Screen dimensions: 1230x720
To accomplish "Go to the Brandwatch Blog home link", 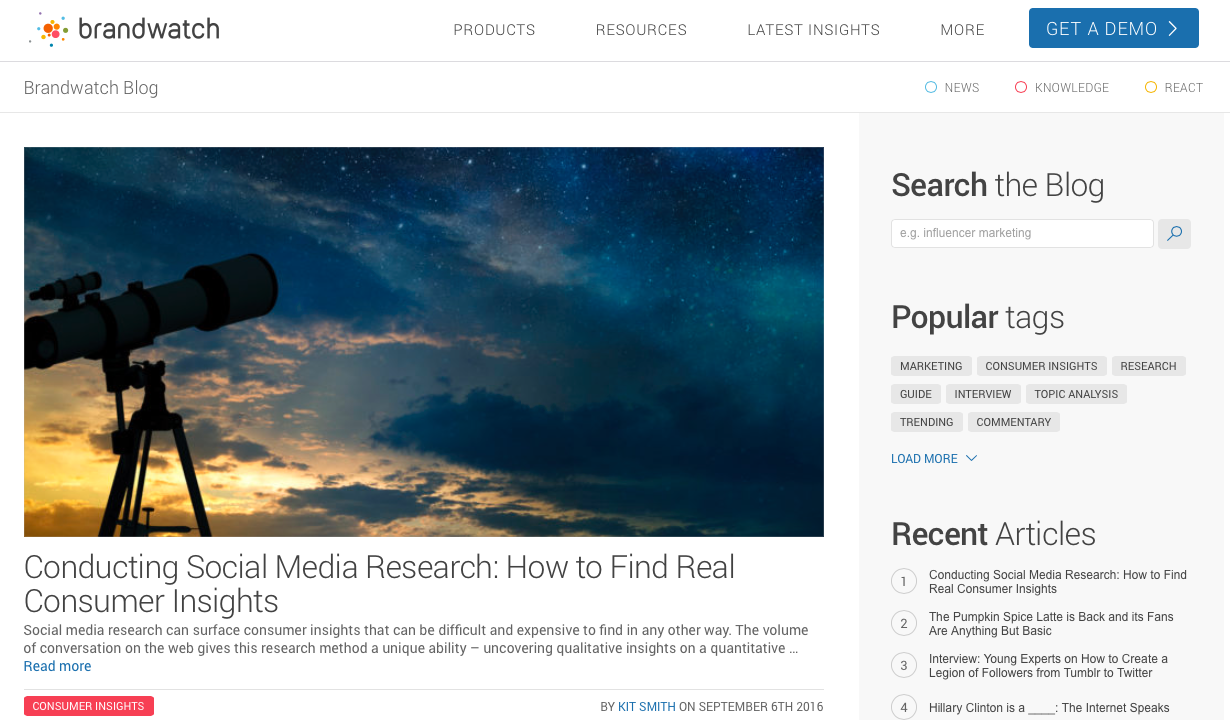I will [x=91, y=87].
